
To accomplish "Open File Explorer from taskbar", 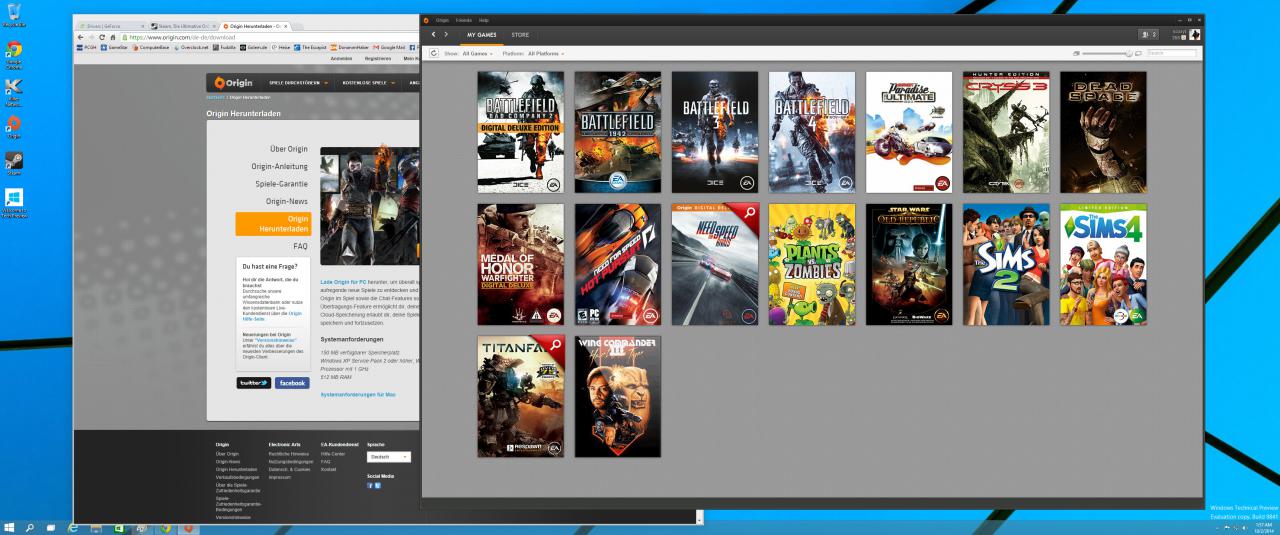I will point(96,527).
